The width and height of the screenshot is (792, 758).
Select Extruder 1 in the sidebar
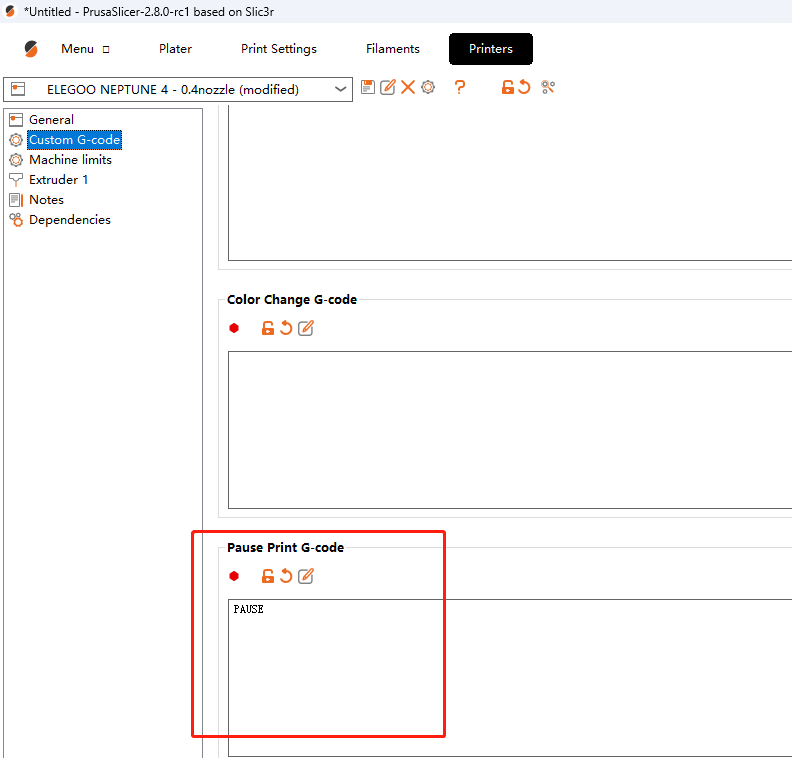pyautogui.click(x=58, y=180)
